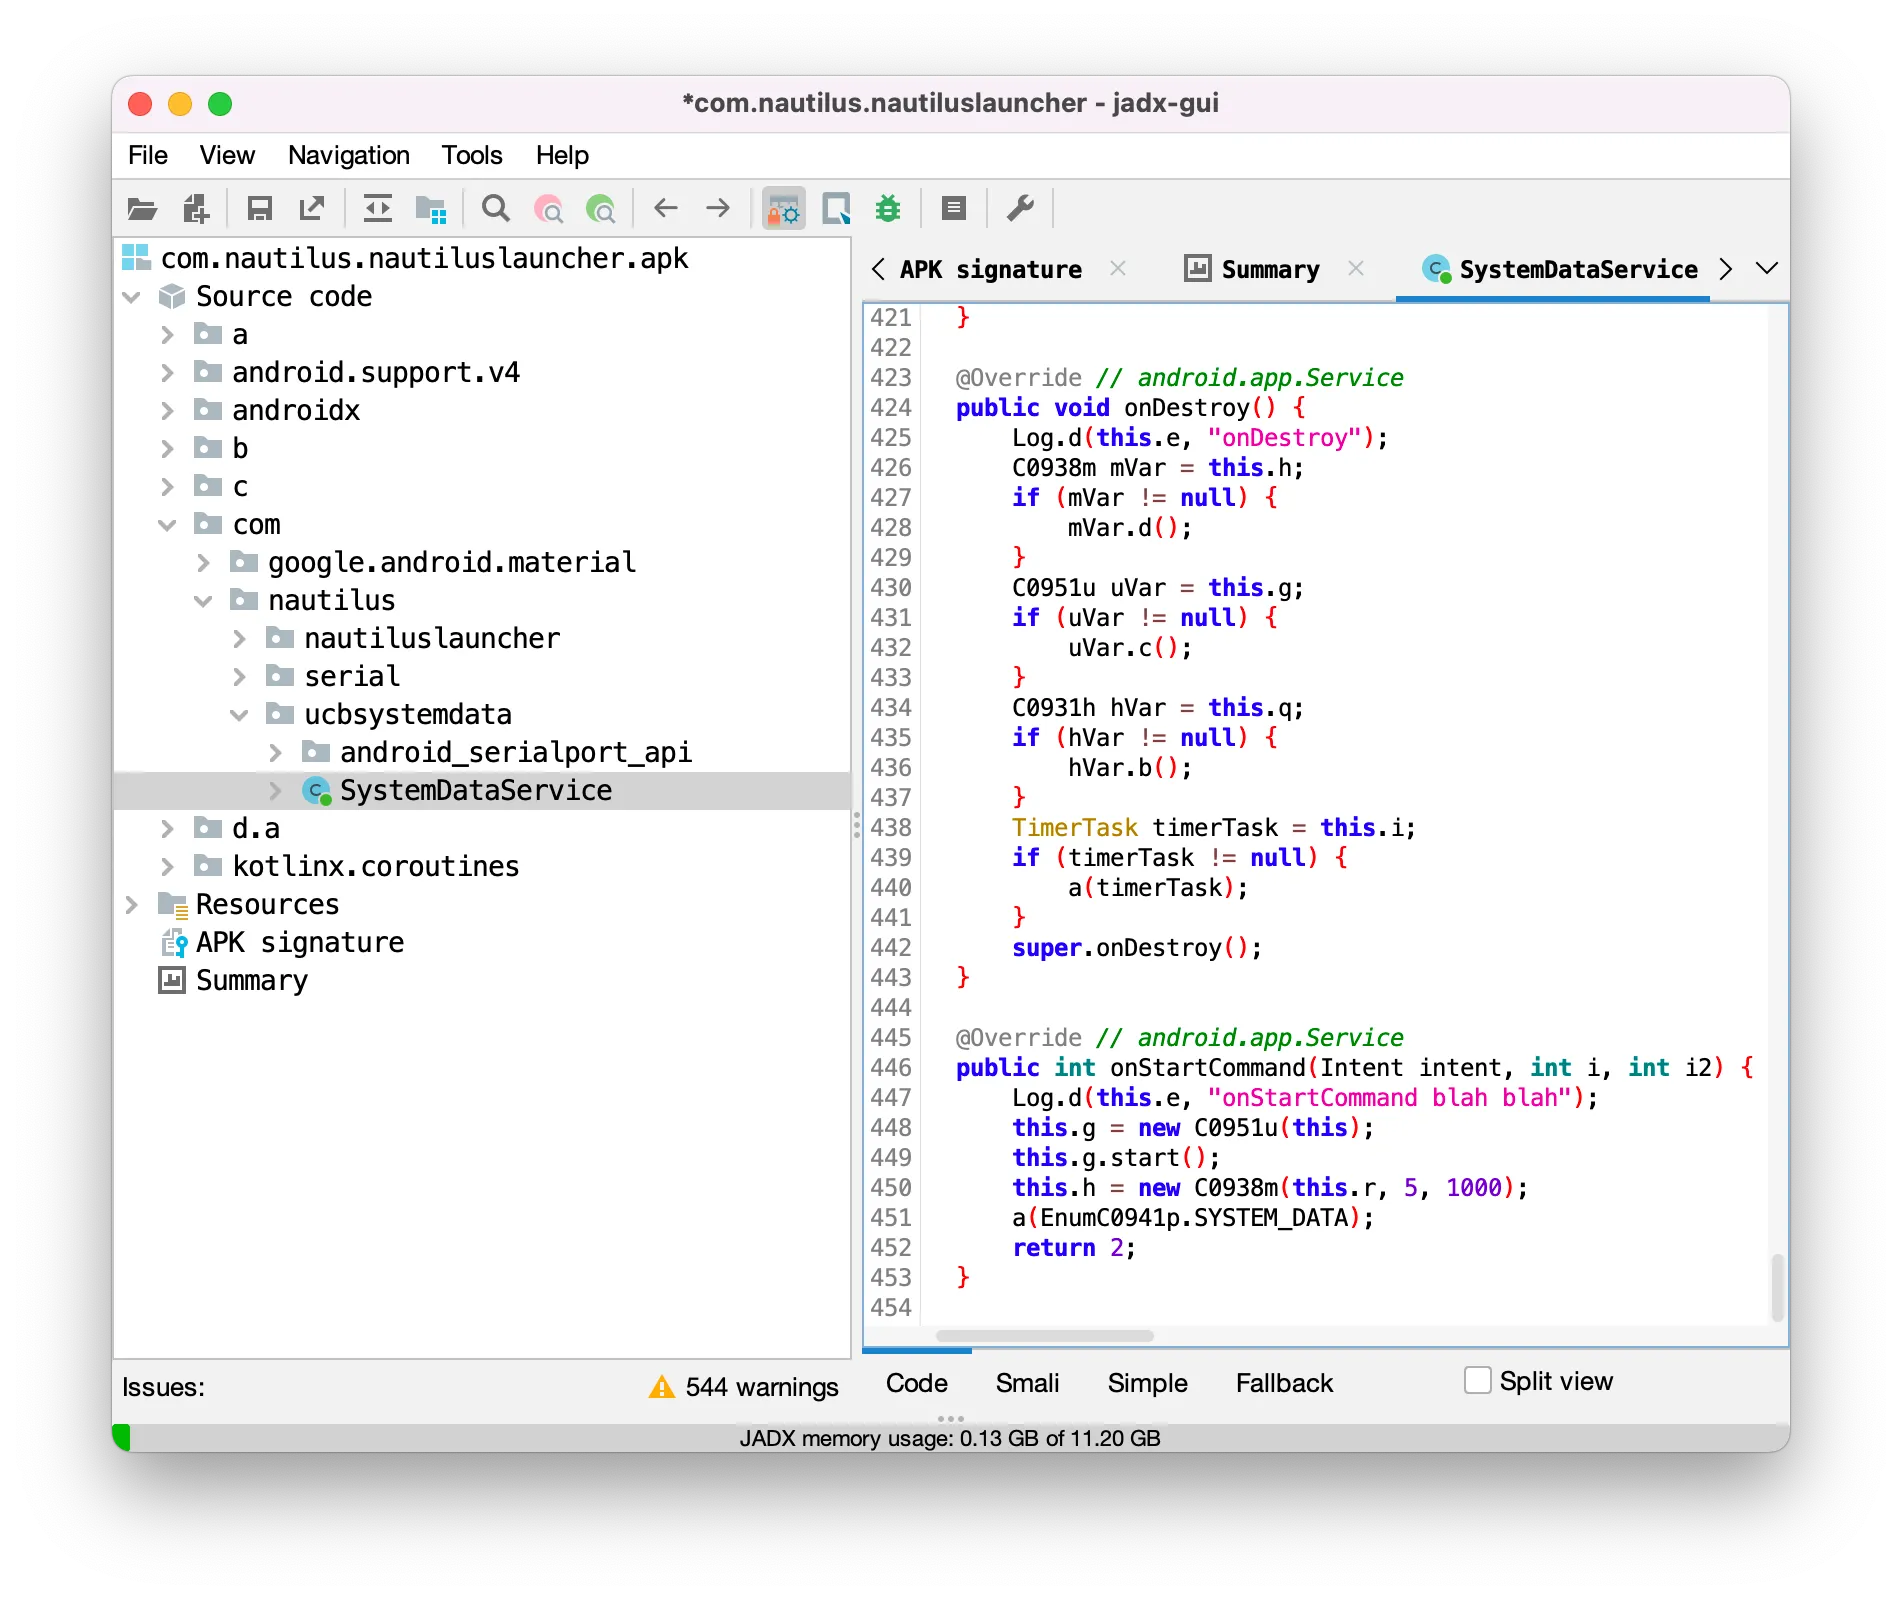Image resolution: width=1902 pixels, height=1600 pixels.
Task: Start the text search with magnifier icon
Action: point(496,208)
